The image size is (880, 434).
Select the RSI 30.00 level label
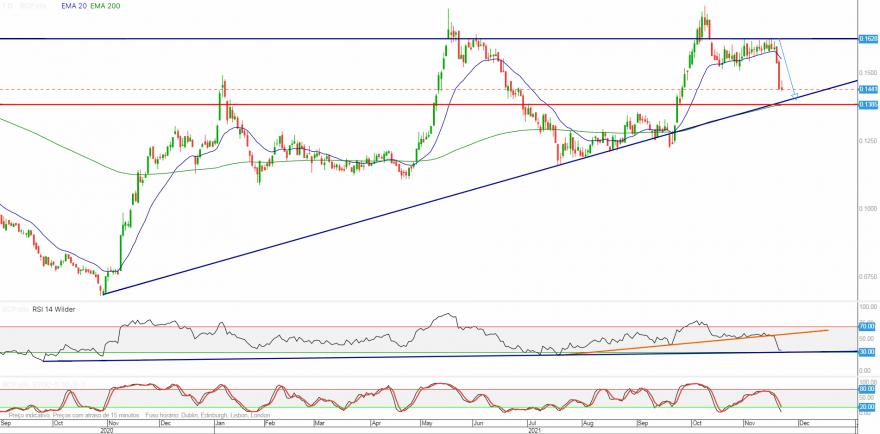(x=868, y=351)
